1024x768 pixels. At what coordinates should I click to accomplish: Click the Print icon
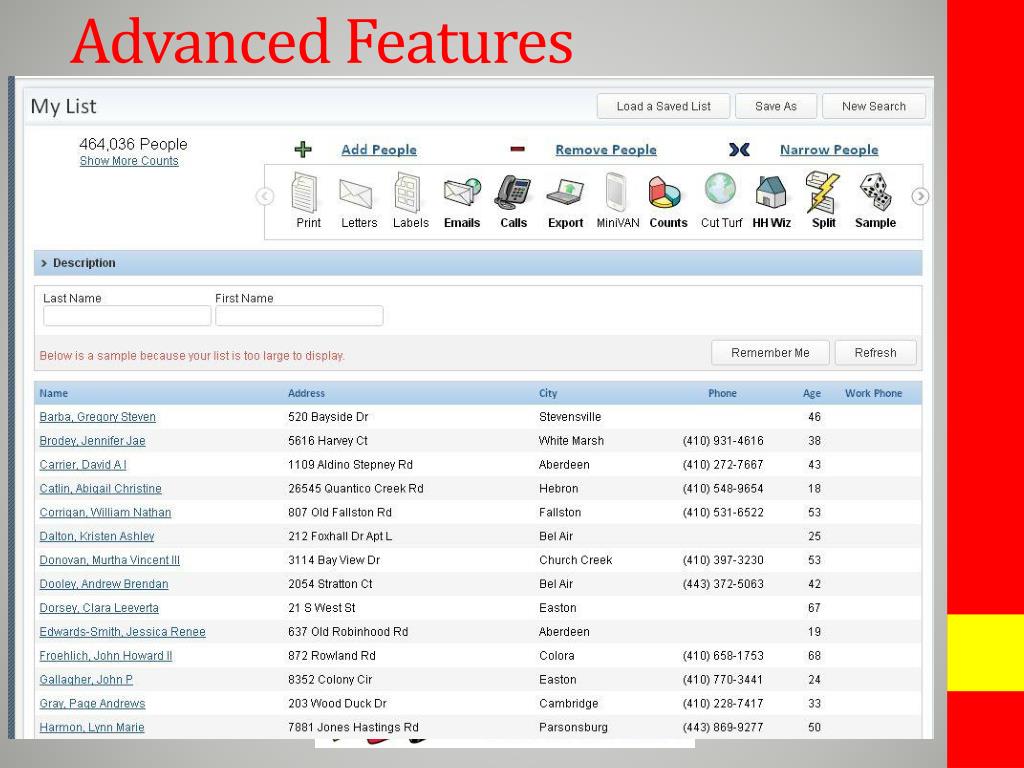(306, 192)
